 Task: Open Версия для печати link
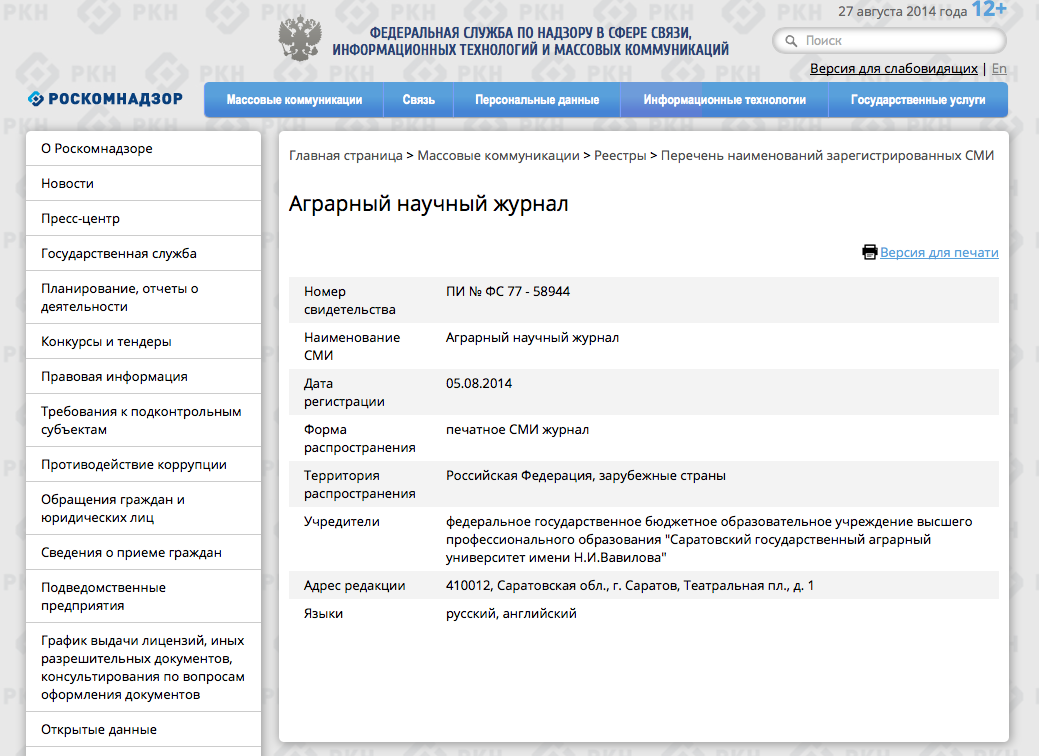click(939, 252)
